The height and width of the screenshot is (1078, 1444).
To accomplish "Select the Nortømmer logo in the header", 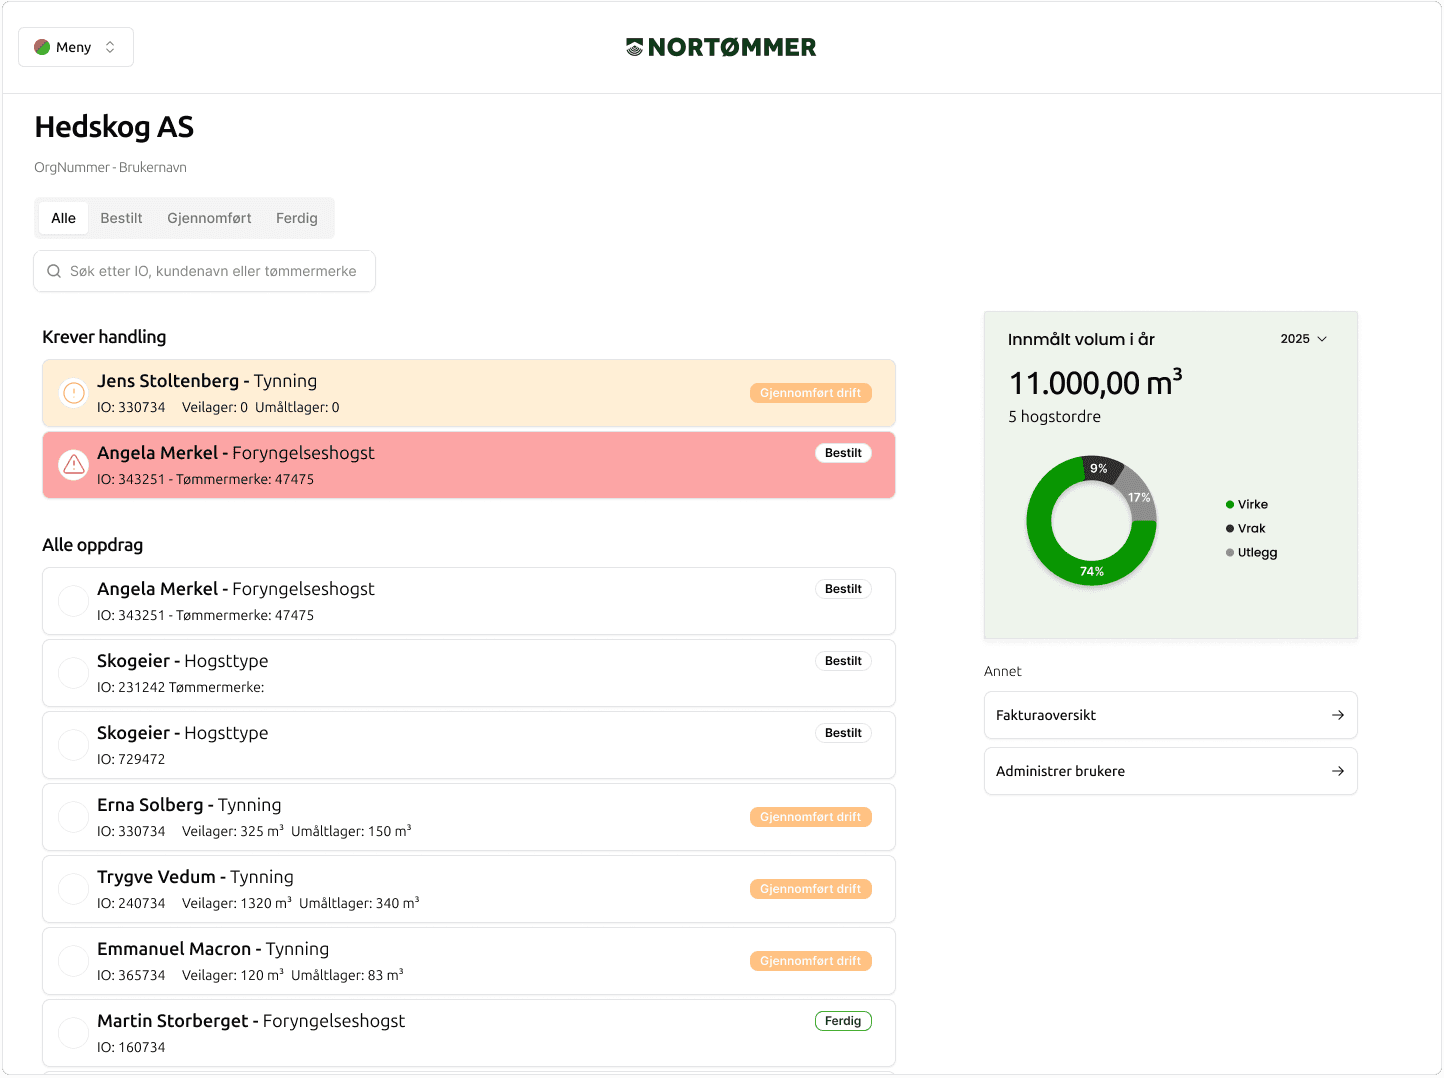I will tap(722, 47).
